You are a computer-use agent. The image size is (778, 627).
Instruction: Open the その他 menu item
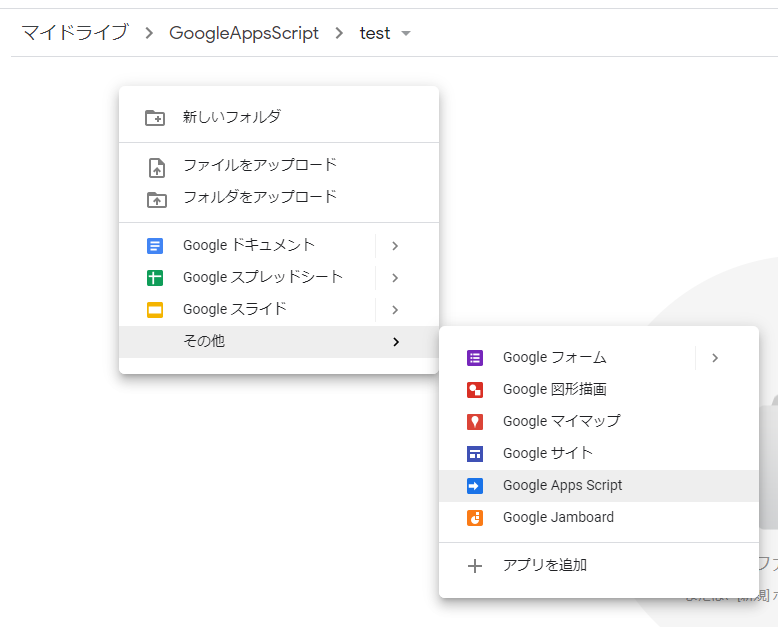(279, 342)
